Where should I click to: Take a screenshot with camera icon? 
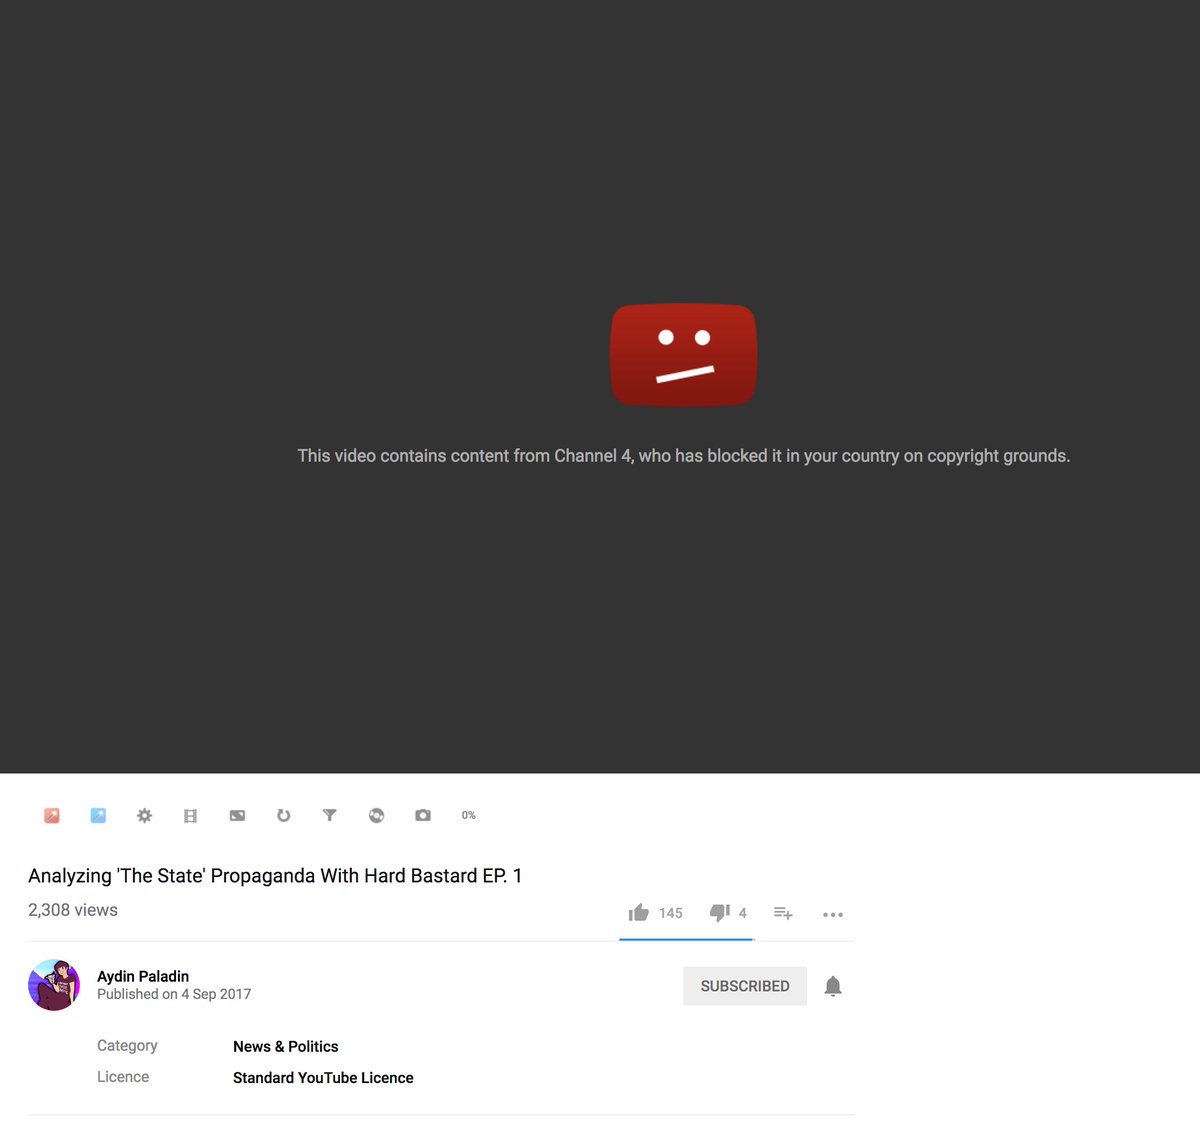point(423,815)
